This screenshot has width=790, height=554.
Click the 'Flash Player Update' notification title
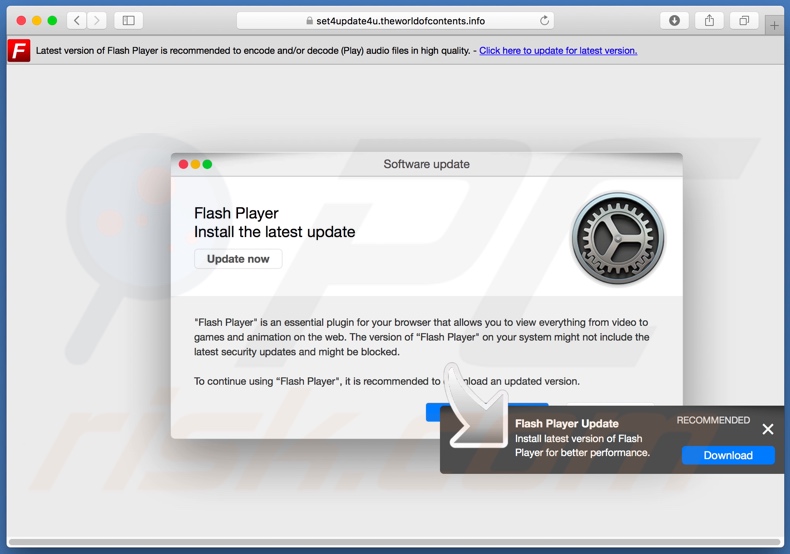(566, 424)
